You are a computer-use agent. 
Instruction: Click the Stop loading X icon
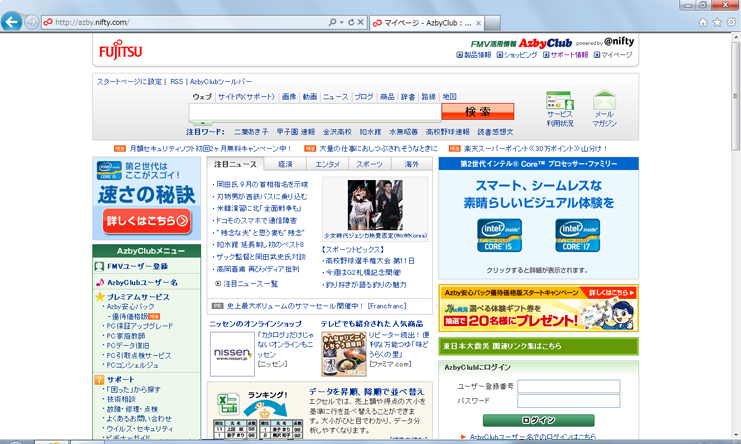pos(361,22)
